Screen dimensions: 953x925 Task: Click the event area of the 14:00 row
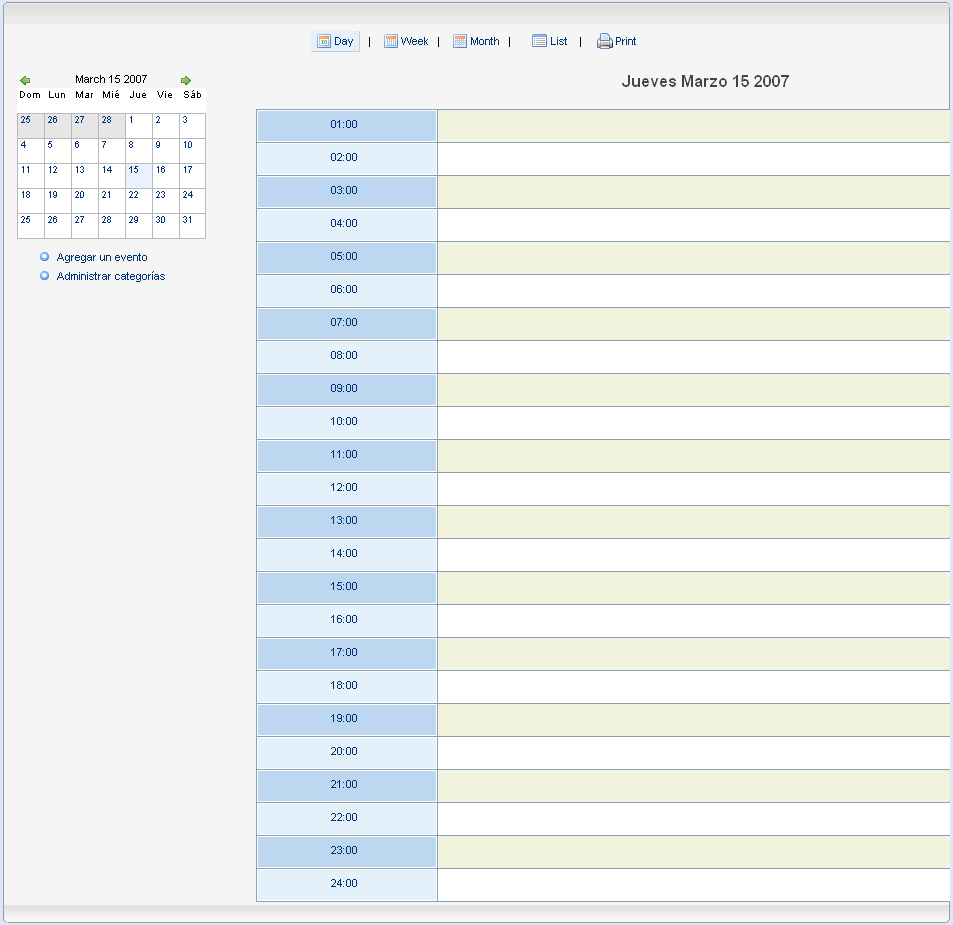[693, 555]
